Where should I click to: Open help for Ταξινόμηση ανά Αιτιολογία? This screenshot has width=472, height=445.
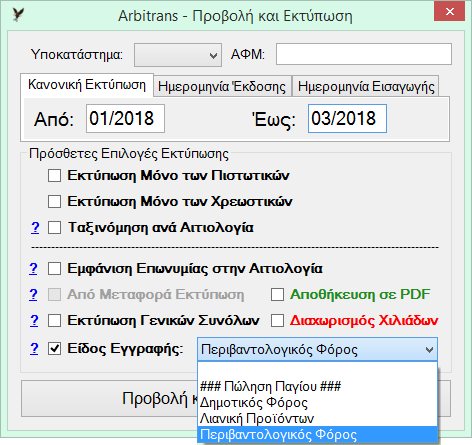tap(35, 228)
